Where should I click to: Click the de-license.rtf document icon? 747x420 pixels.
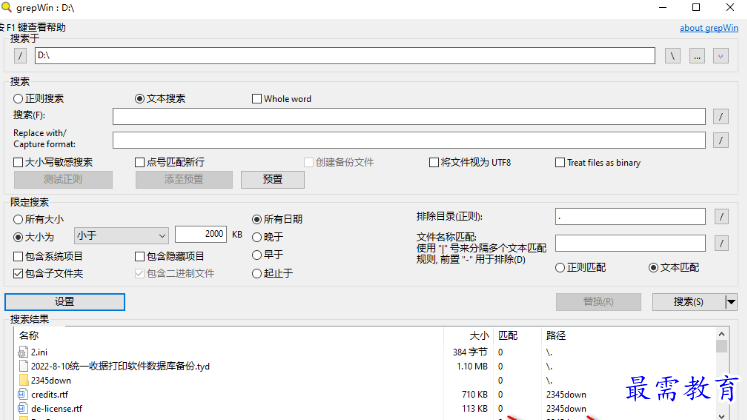tap(22, 409)
